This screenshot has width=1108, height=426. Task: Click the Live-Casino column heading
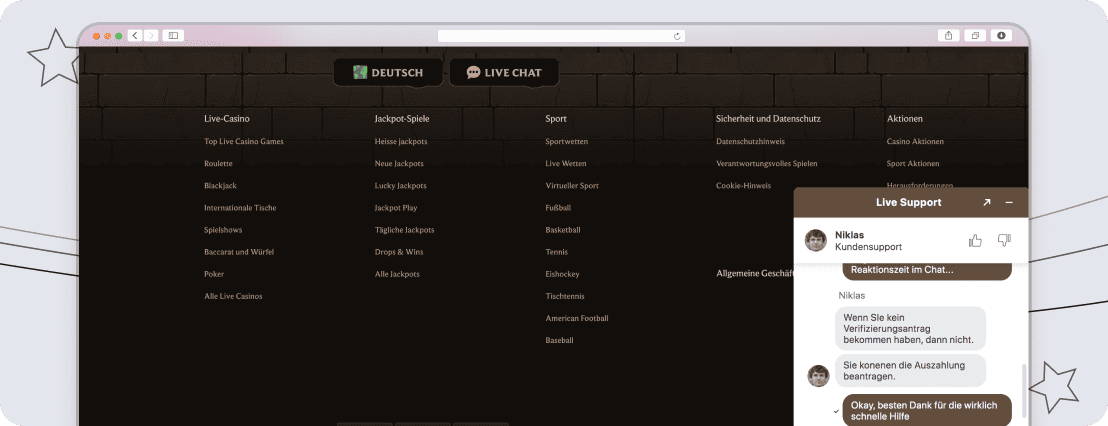(x=227, y=119)
